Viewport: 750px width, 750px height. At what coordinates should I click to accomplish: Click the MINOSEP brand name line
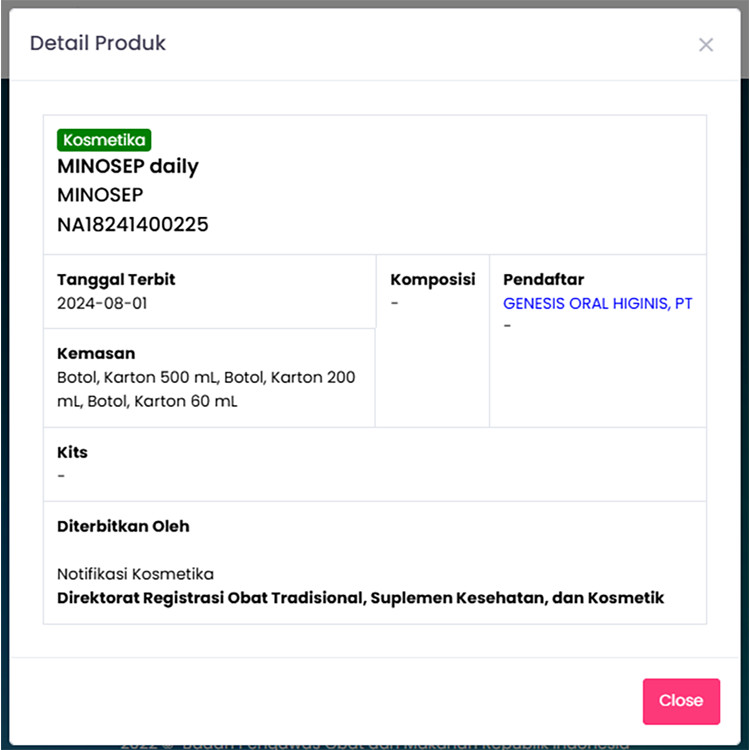[x=100, y=195]
